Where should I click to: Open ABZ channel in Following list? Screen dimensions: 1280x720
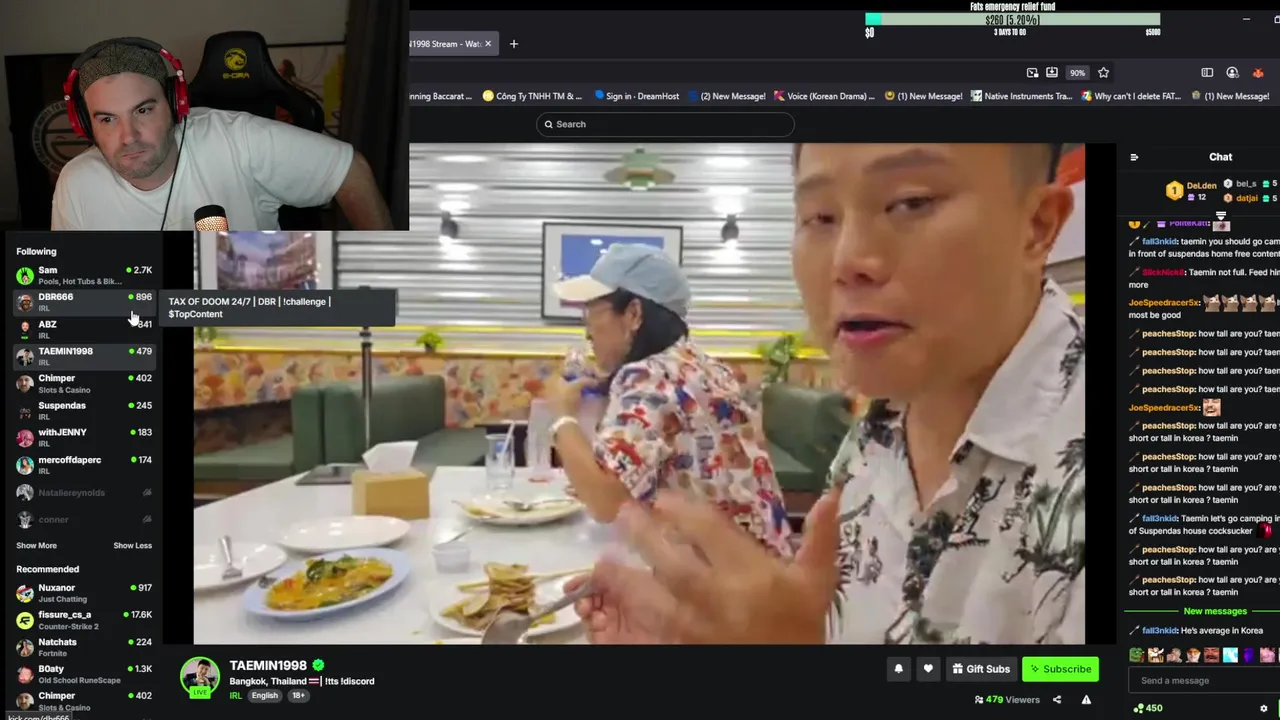click(x=84, y=329)
